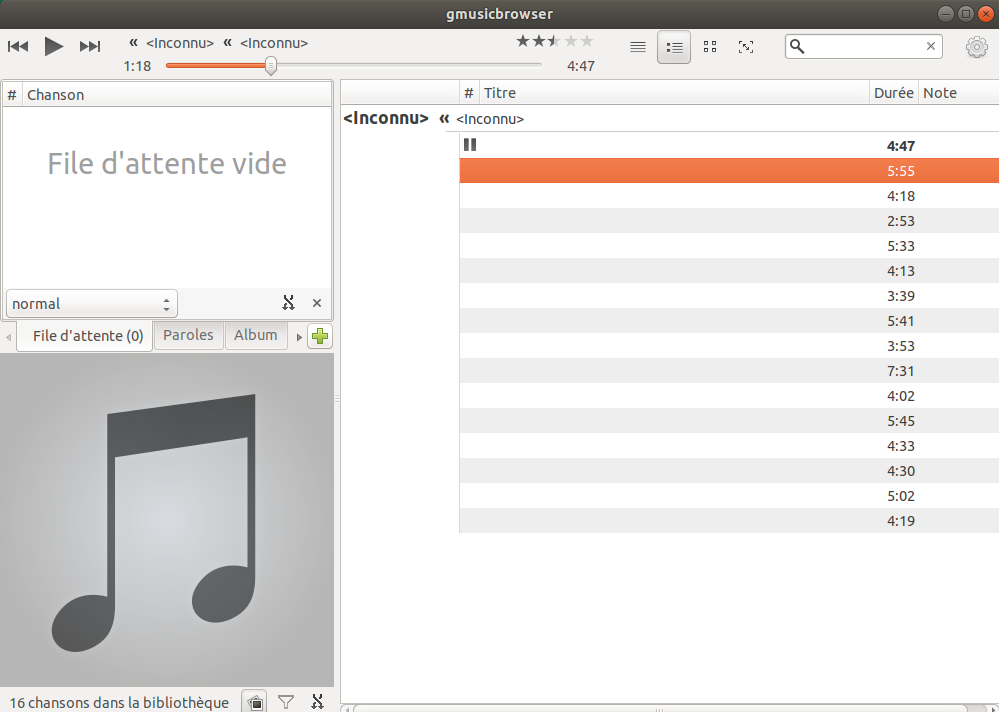The width and height of the screenshot is (999, 712).
Task: Select the song lasting 4:30
Action: (729, 471)
